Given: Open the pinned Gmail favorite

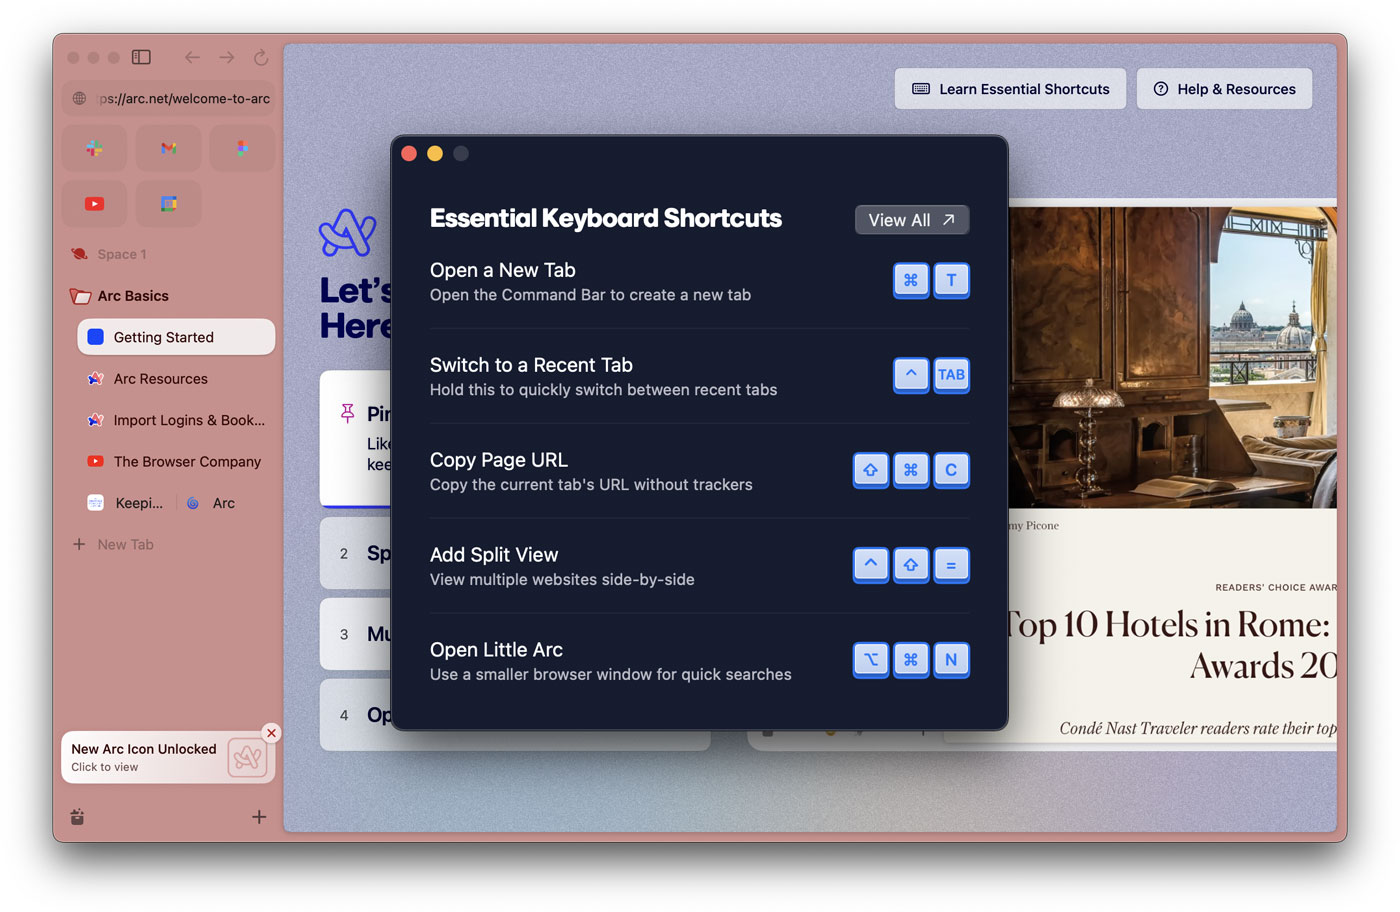Looking at the screenshot, I should [168, 148].
